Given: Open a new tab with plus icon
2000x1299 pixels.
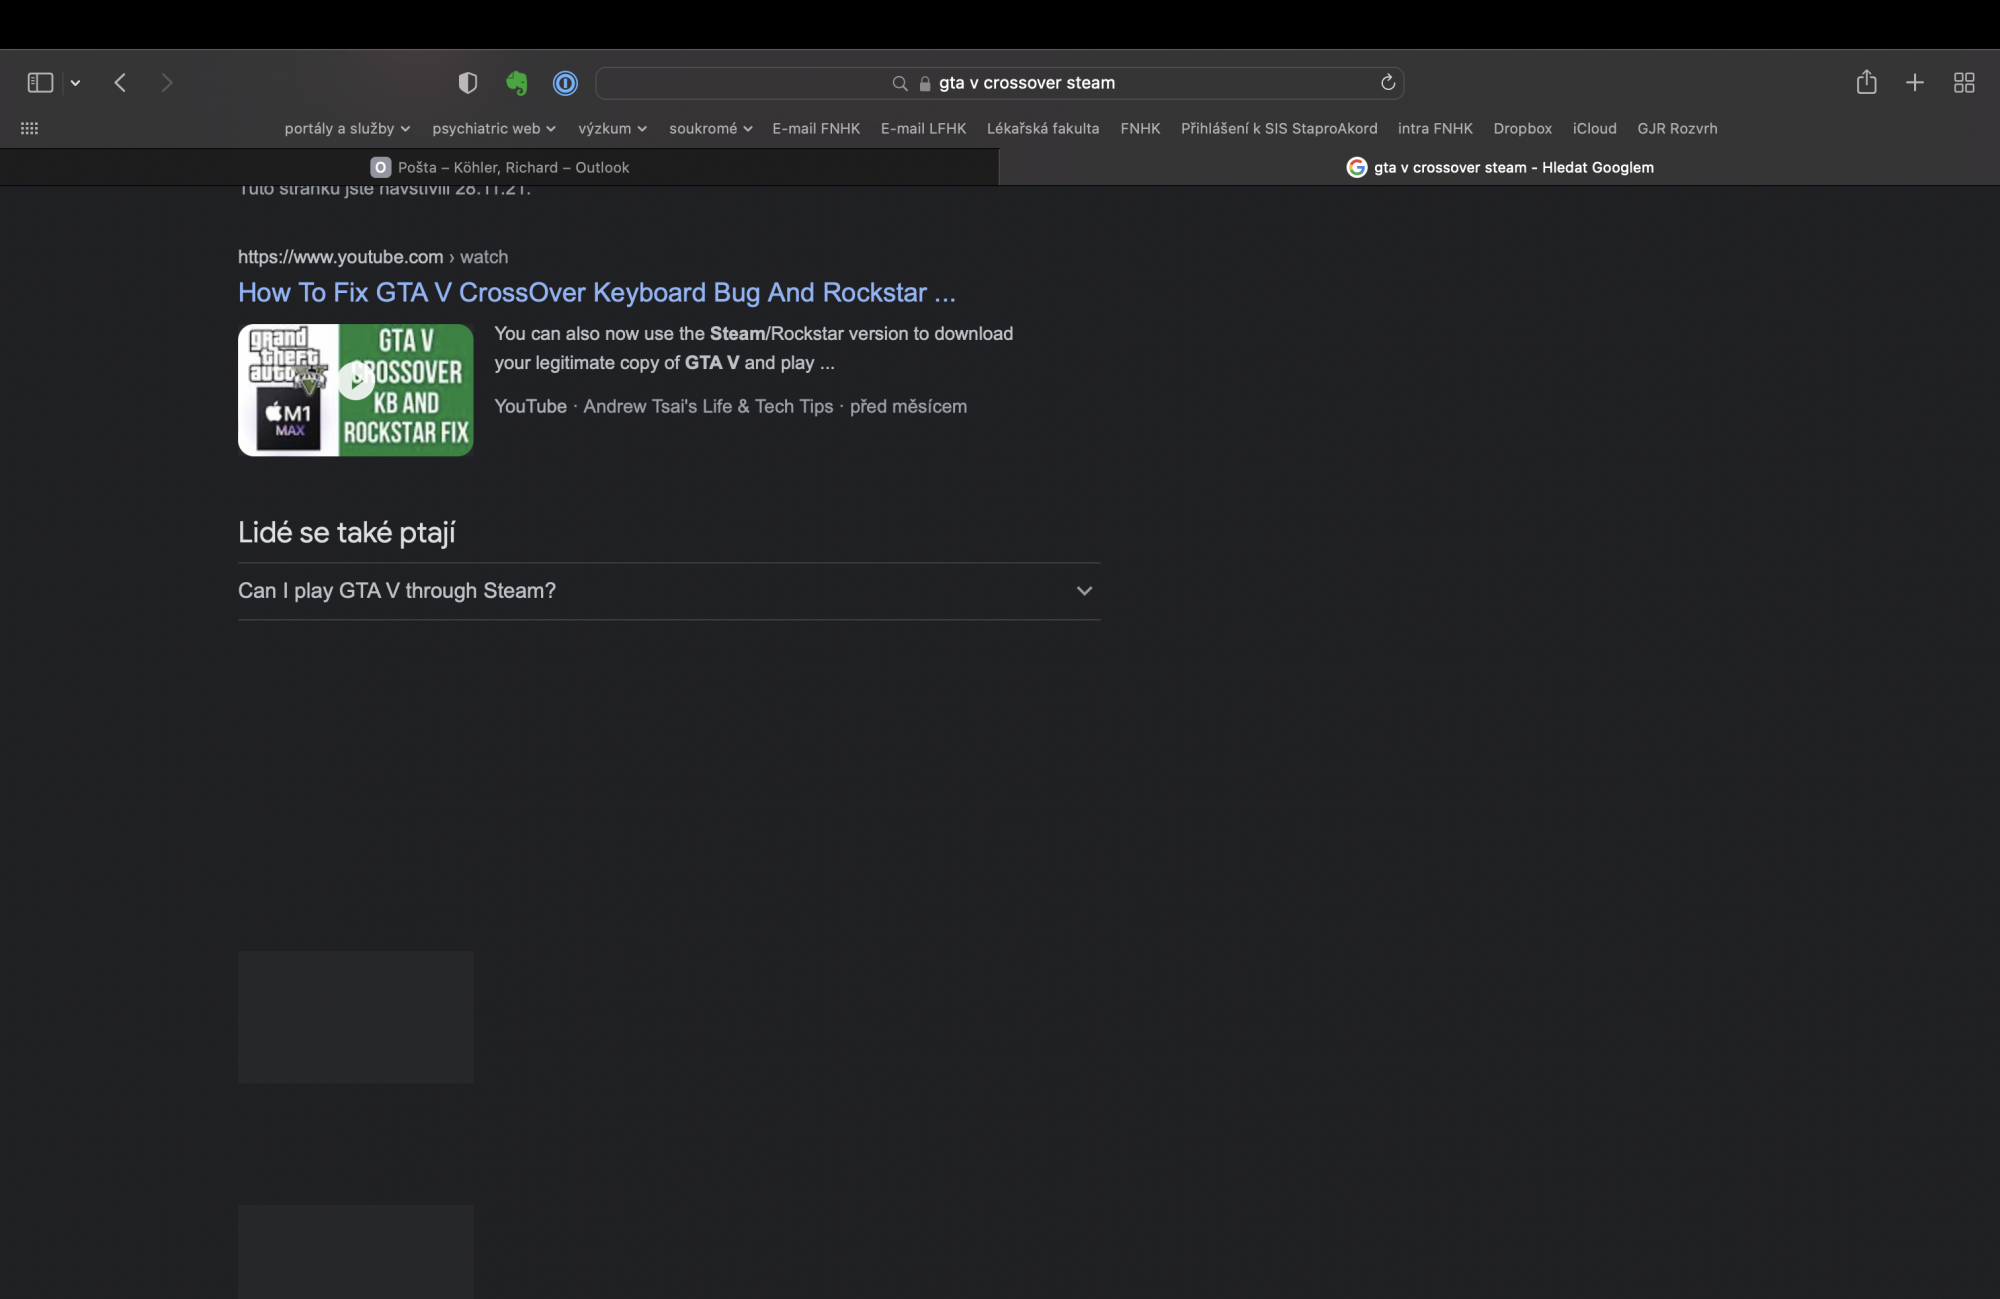Looking at the screenshot, I should point(1914,83).
